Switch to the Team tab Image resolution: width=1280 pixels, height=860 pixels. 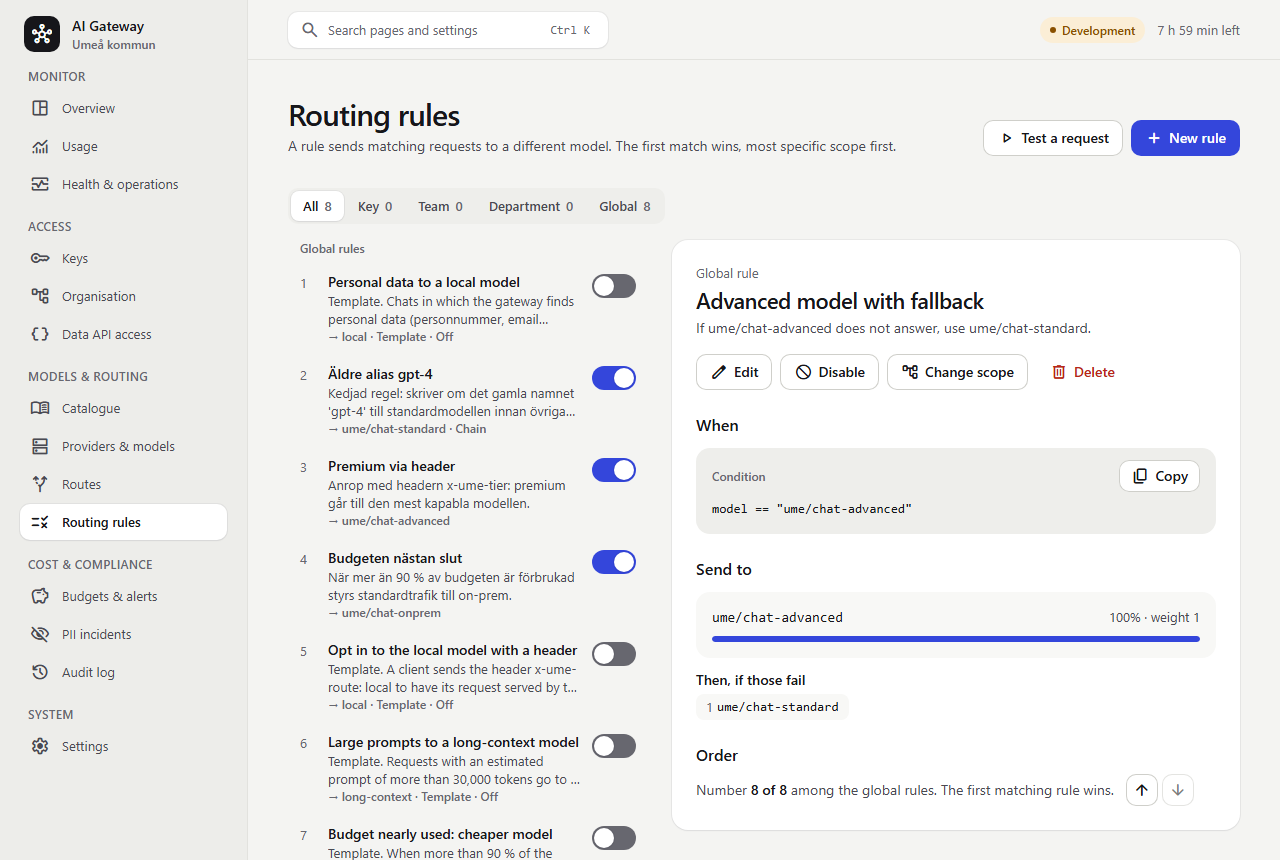[440, 206]
